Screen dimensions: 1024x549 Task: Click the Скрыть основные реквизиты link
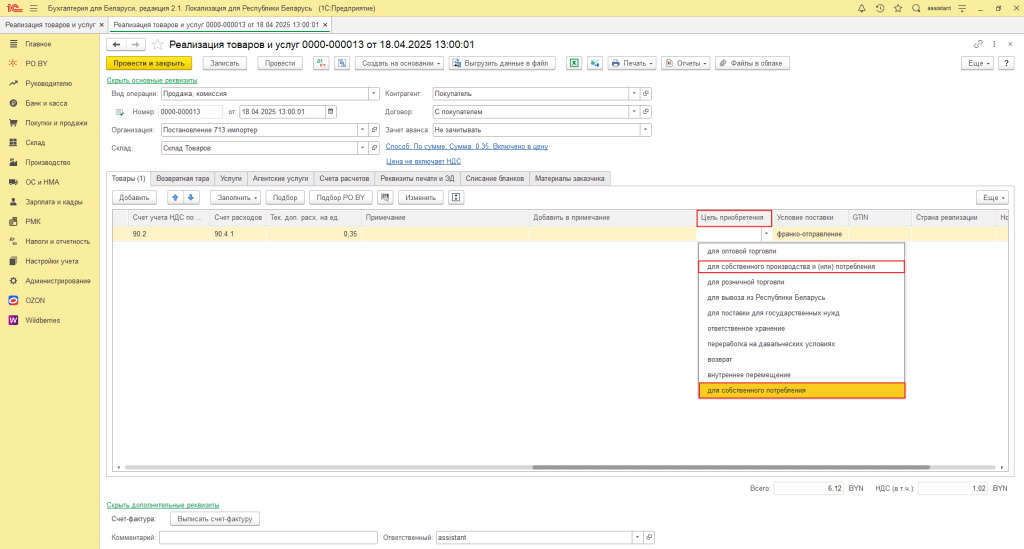152,80
